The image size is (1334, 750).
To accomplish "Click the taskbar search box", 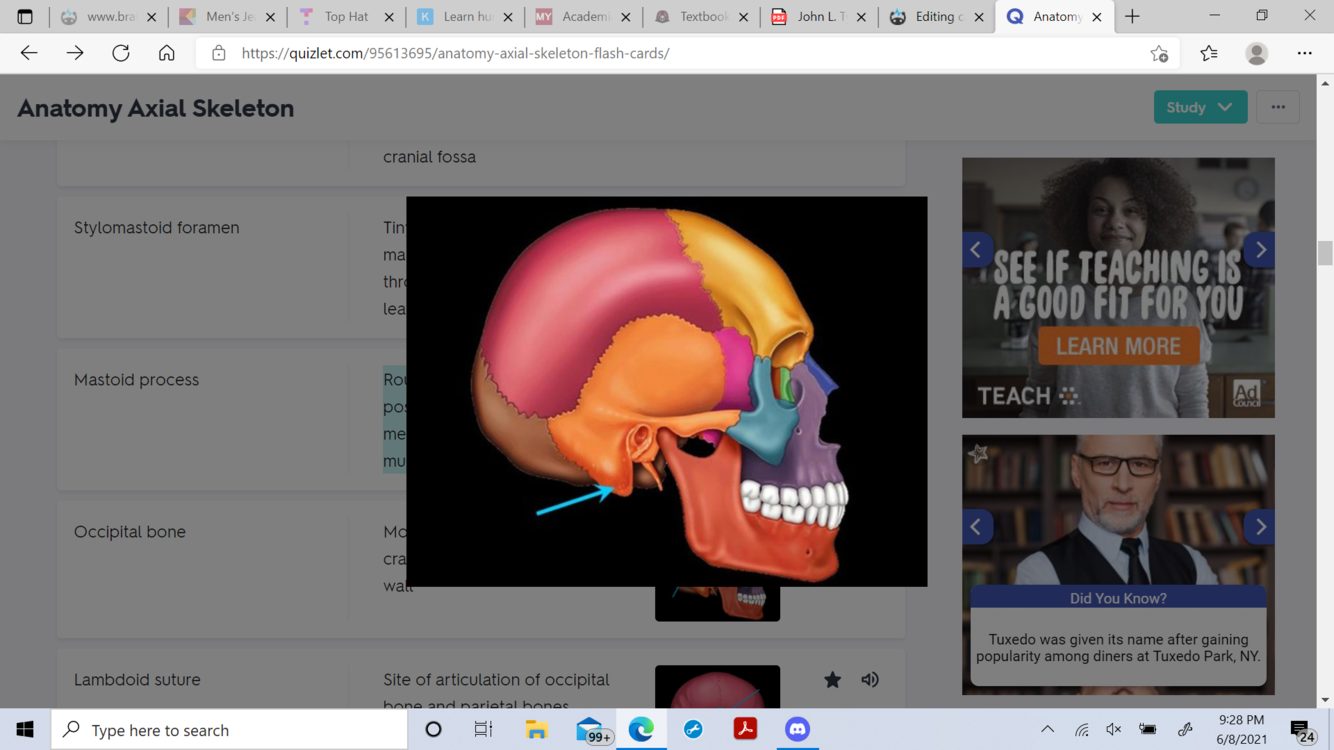I will click(229, 730).
